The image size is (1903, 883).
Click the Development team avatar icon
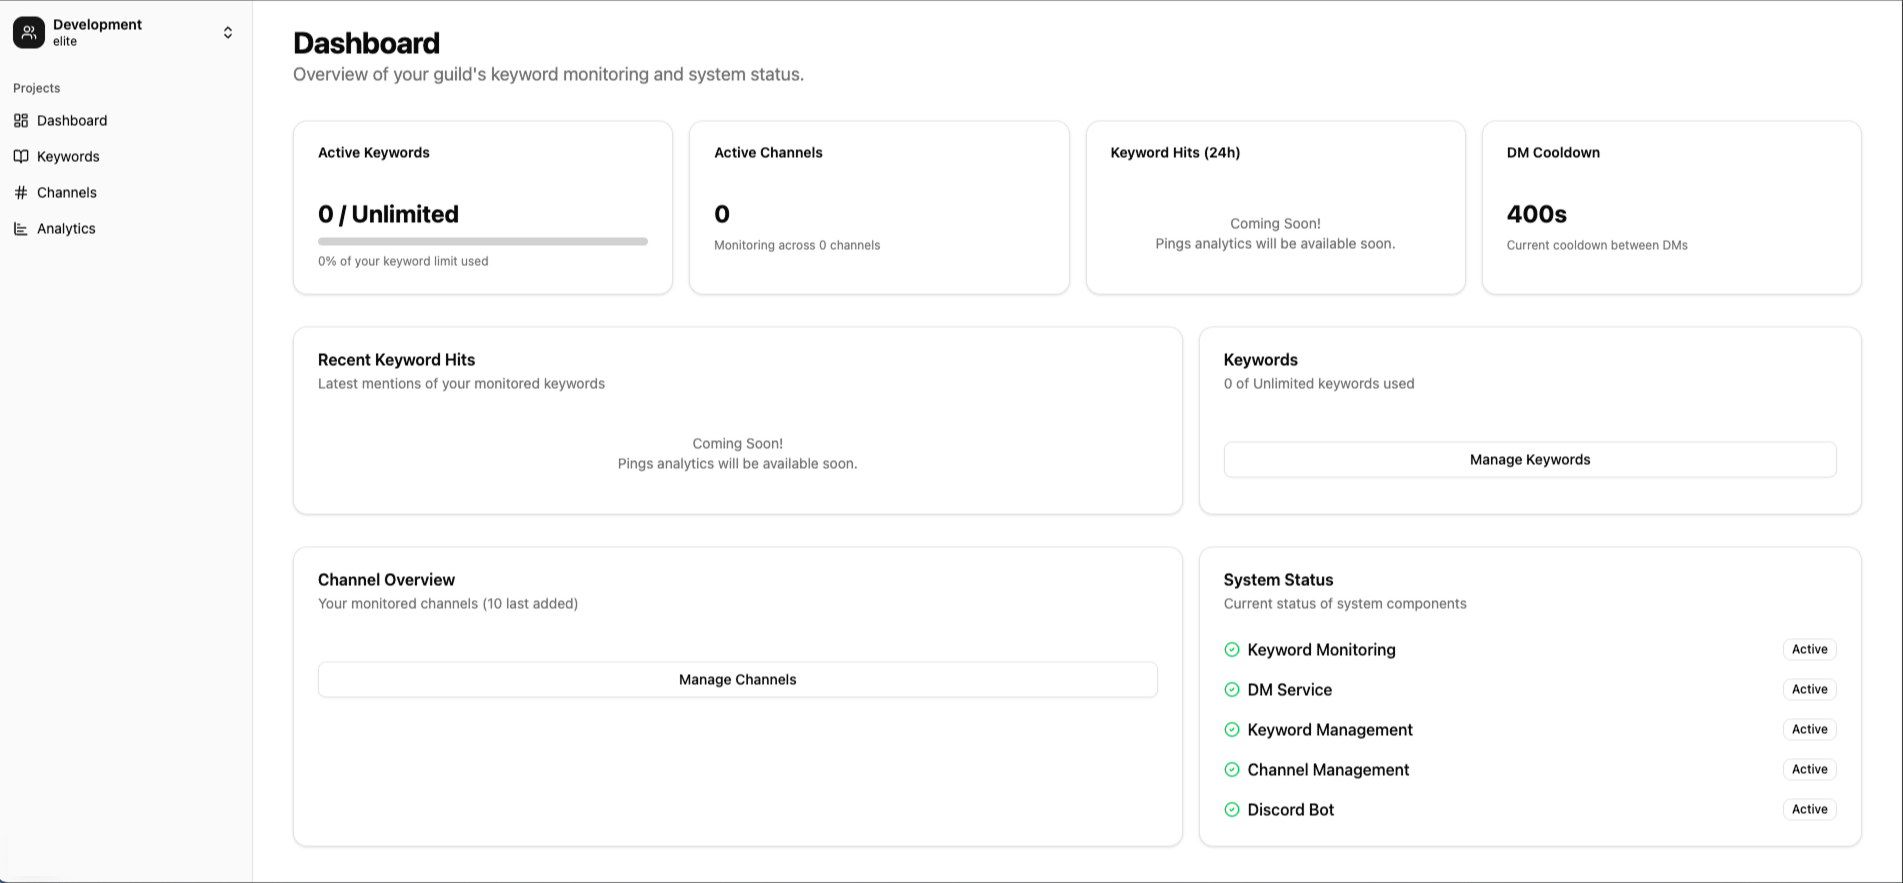(29, 32)
